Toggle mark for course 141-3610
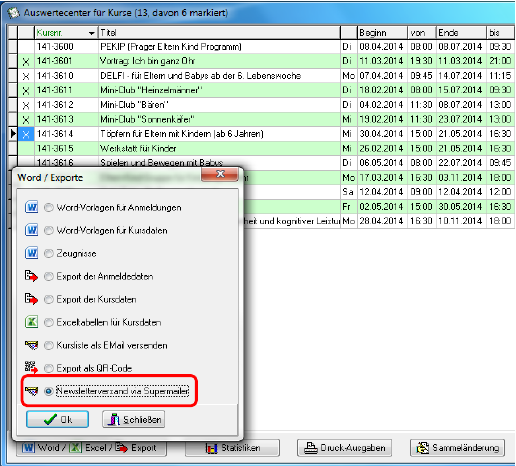516x466 pixels. 26,76
